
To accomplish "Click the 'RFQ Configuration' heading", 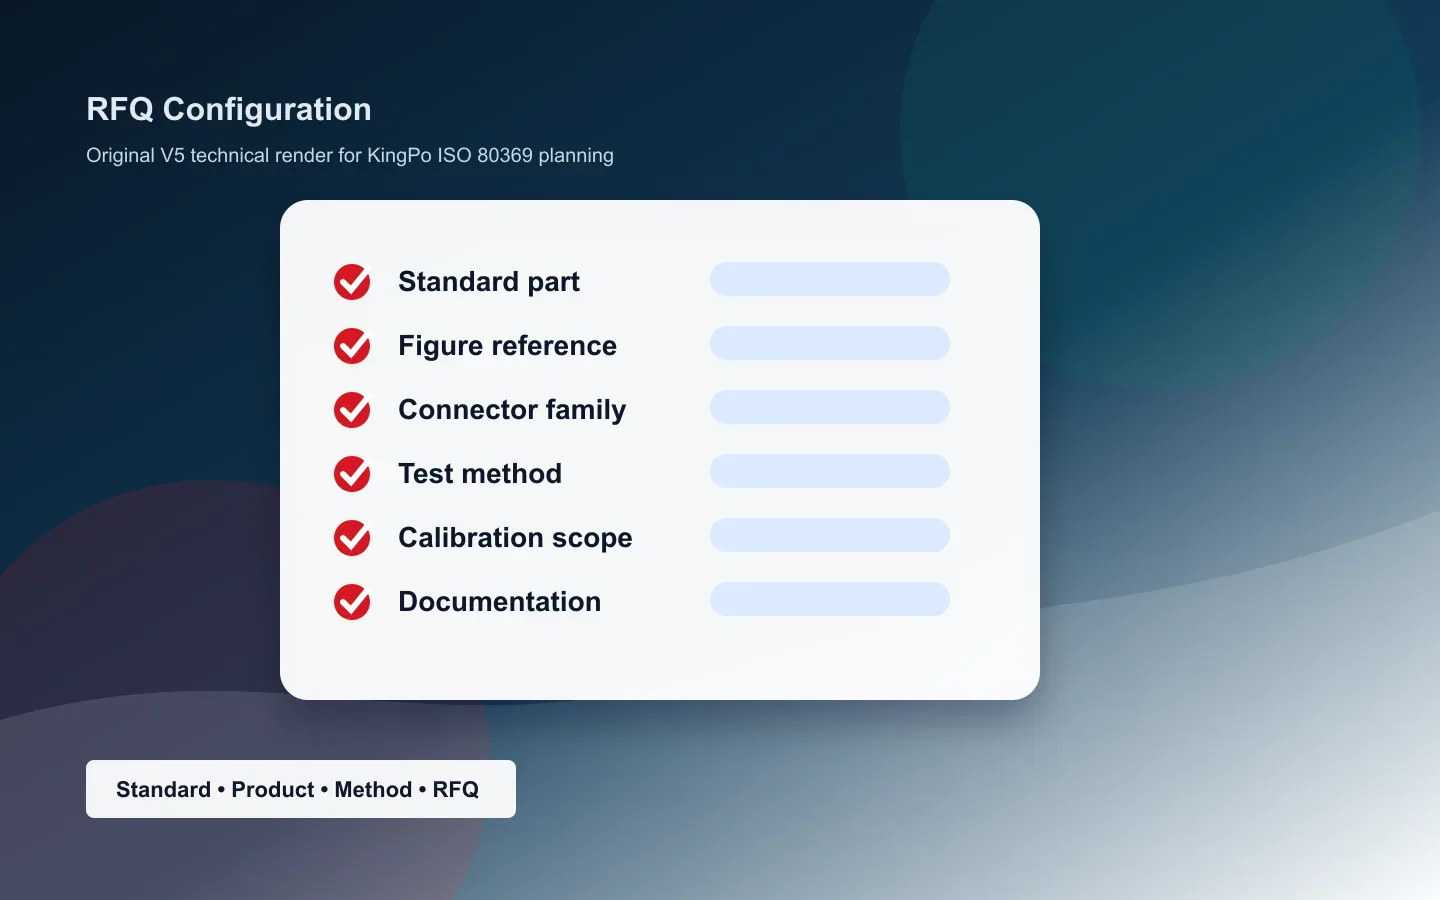I will (x=229, y=109).
